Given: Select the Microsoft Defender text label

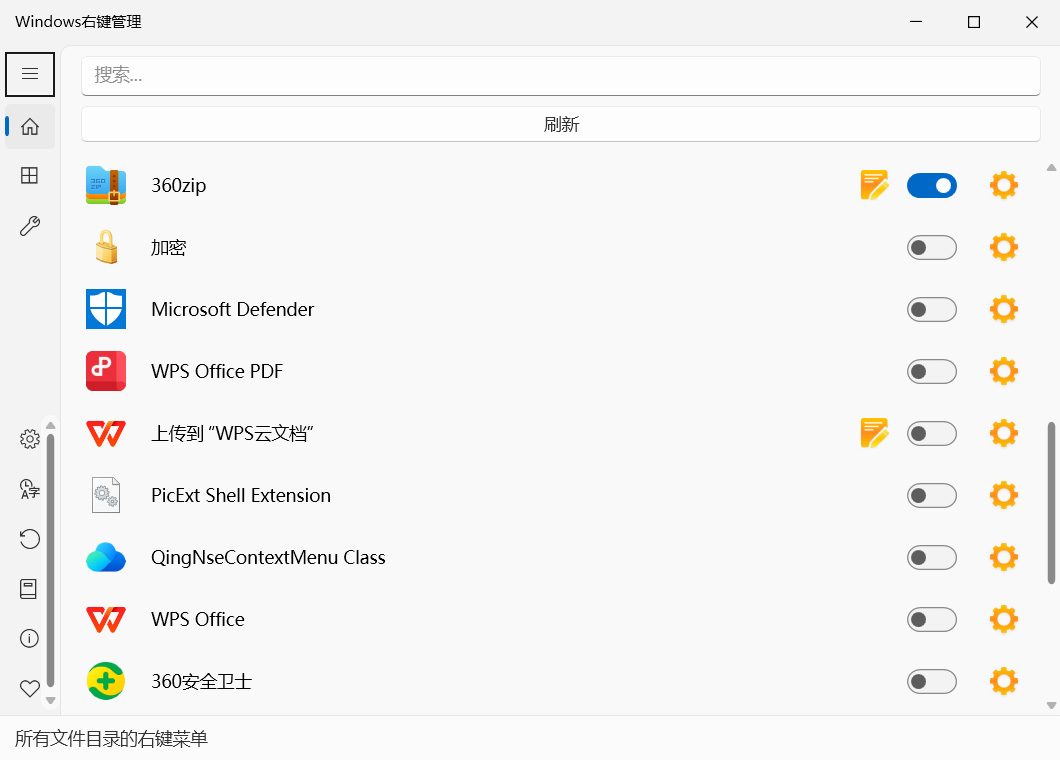Looking at the screenshot, I should (233, 310).
